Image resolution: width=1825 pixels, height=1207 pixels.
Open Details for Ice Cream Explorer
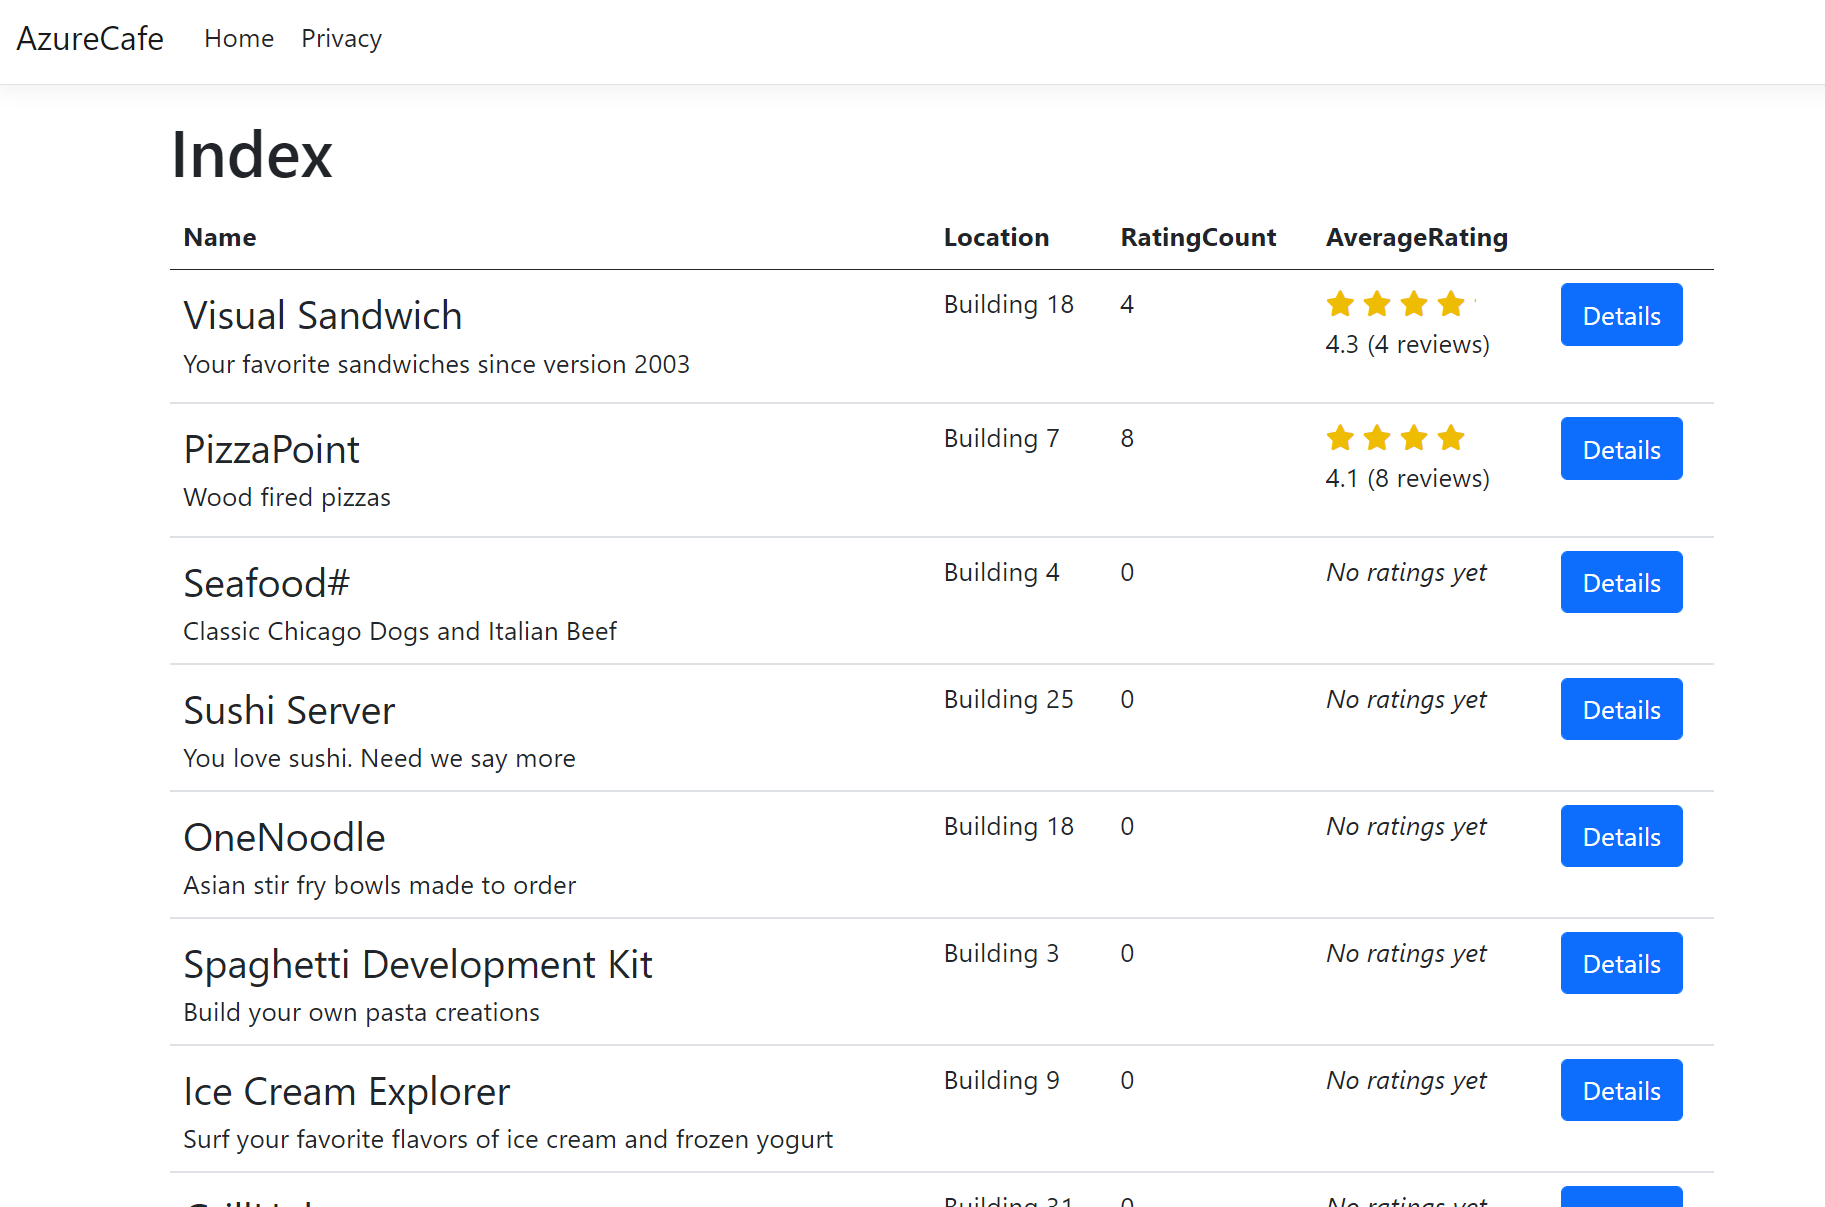(x=1621, y=1090)
